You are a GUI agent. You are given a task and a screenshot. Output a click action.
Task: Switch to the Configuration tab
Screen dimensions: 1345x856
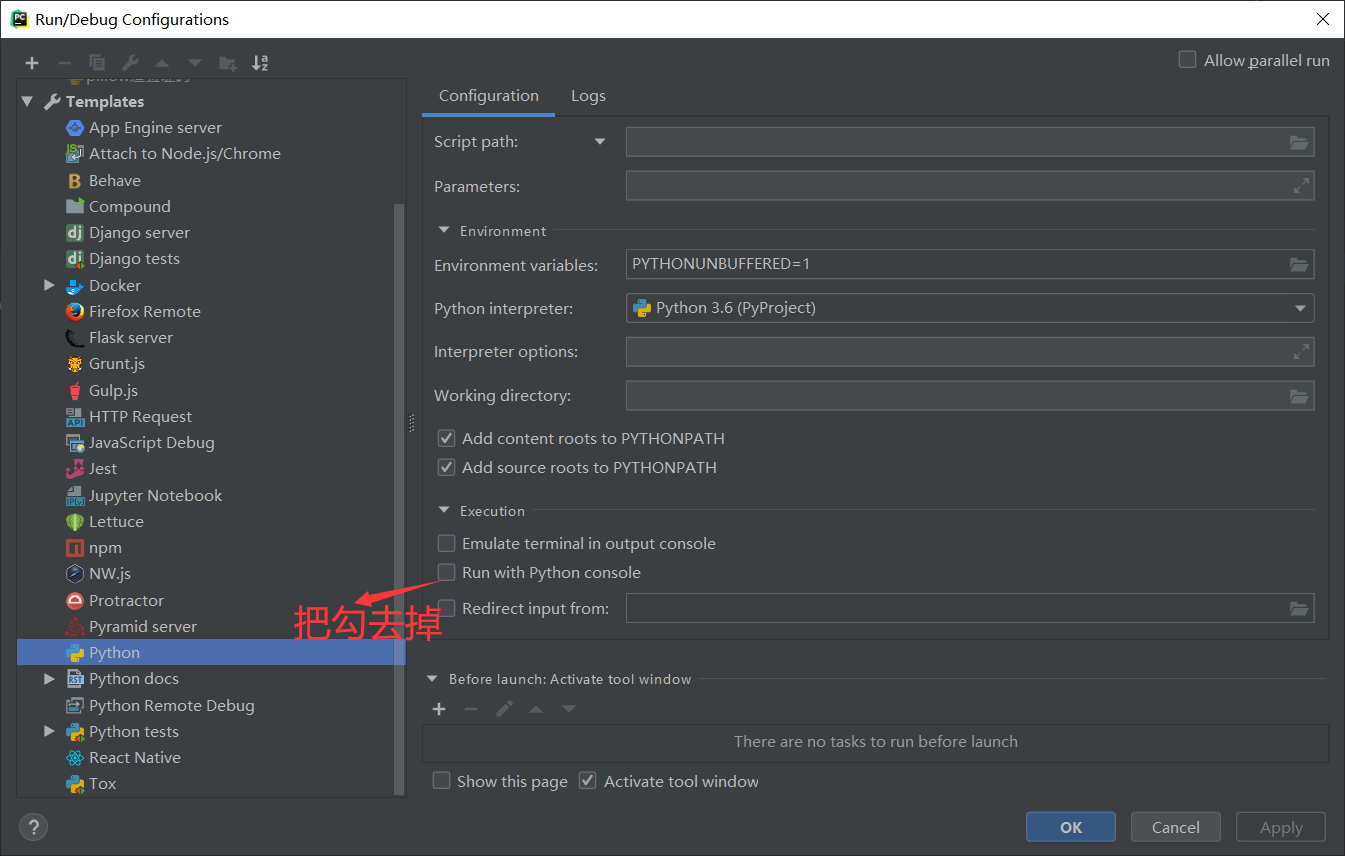(489, 96)
